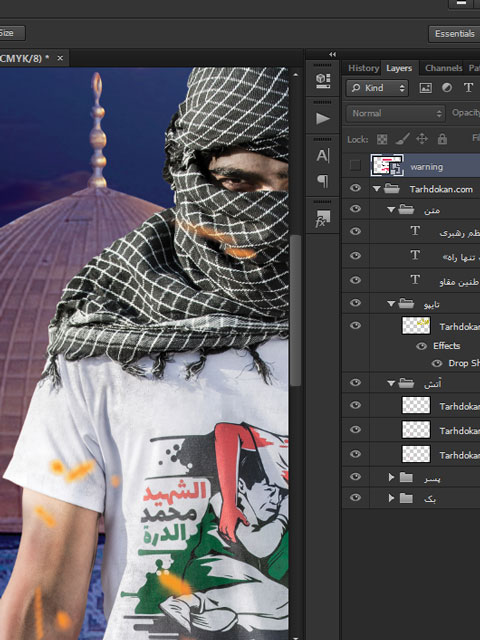480x640 pixels.
Task: Click the canvas scroll-up arrow
Action: pos(296,75)
